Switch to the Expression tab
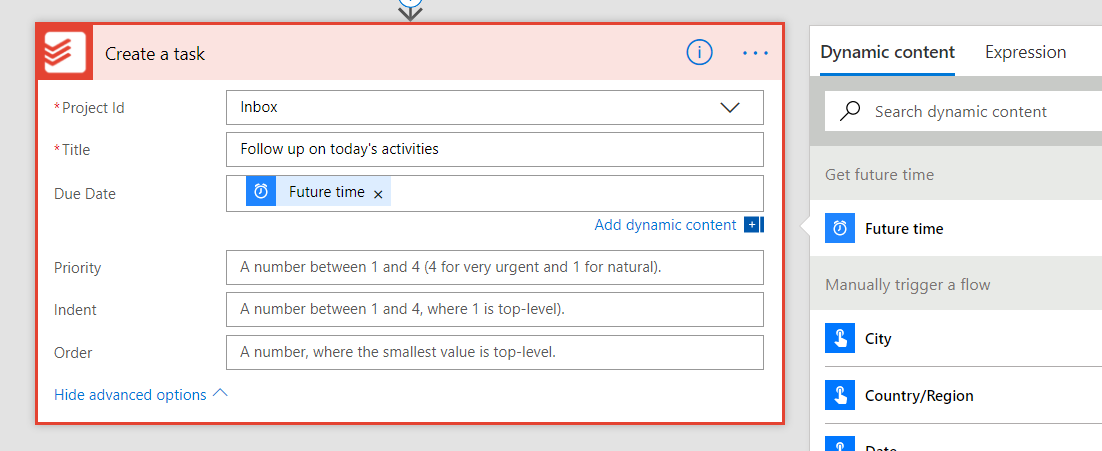The image size is (1102, 451). 1025,52
